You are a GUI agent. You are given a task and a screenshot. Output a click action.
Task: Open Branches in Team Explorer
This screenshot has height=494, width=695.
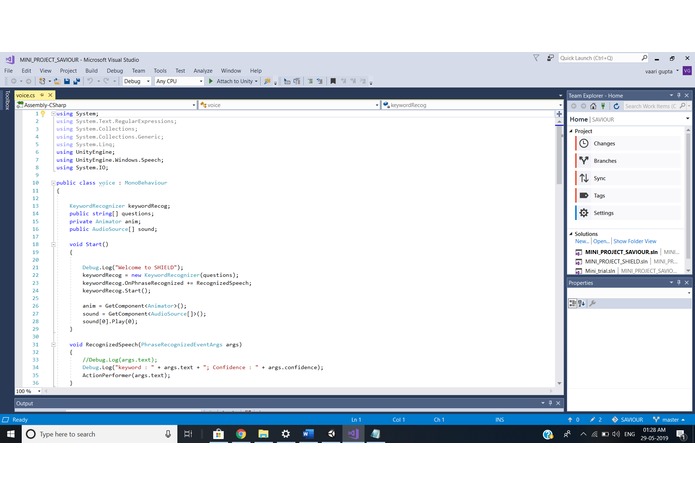point(628,161)
